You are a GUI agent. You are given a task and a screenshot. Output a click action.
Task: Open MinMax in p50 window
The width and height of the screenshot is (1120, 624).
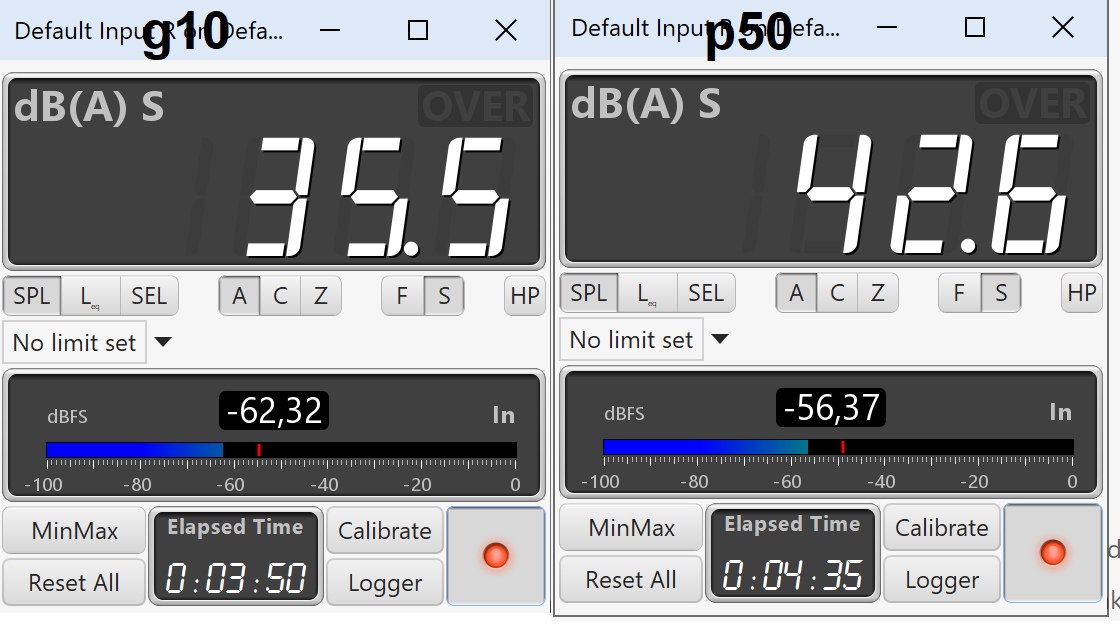631,528
